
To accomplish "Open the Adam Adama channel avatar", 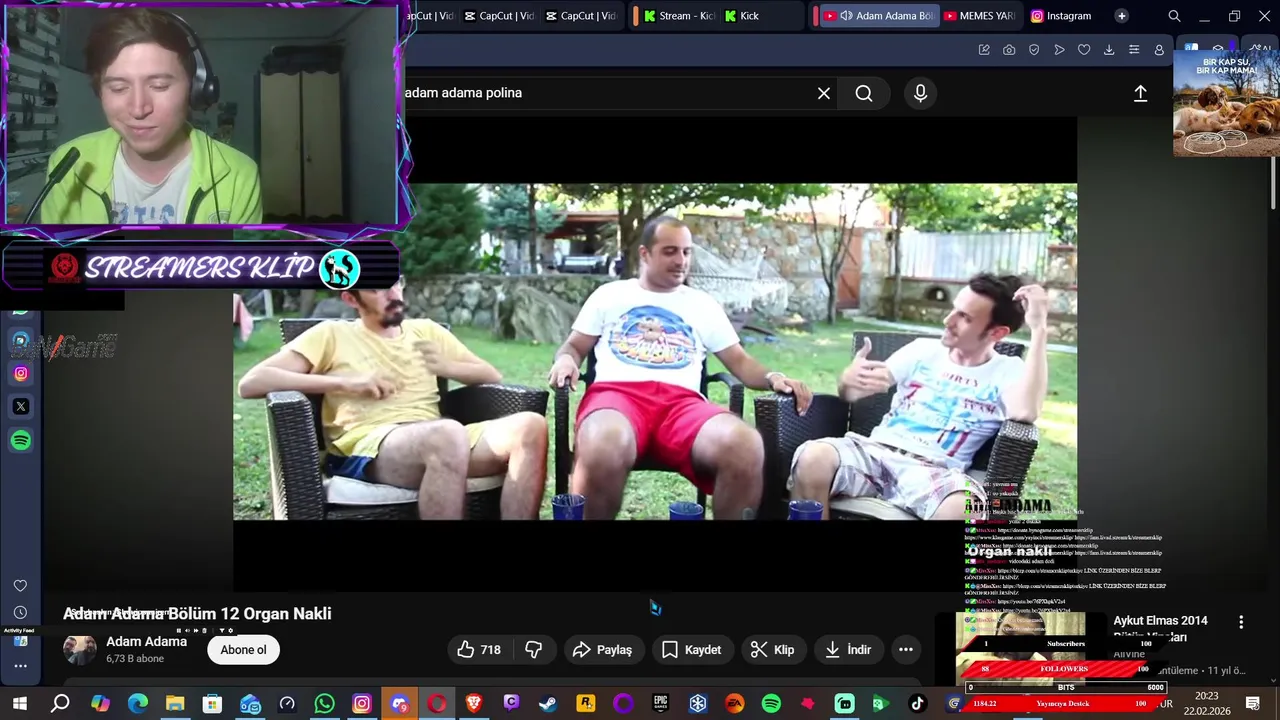I will pyautogui.click(x=80, y=649).
